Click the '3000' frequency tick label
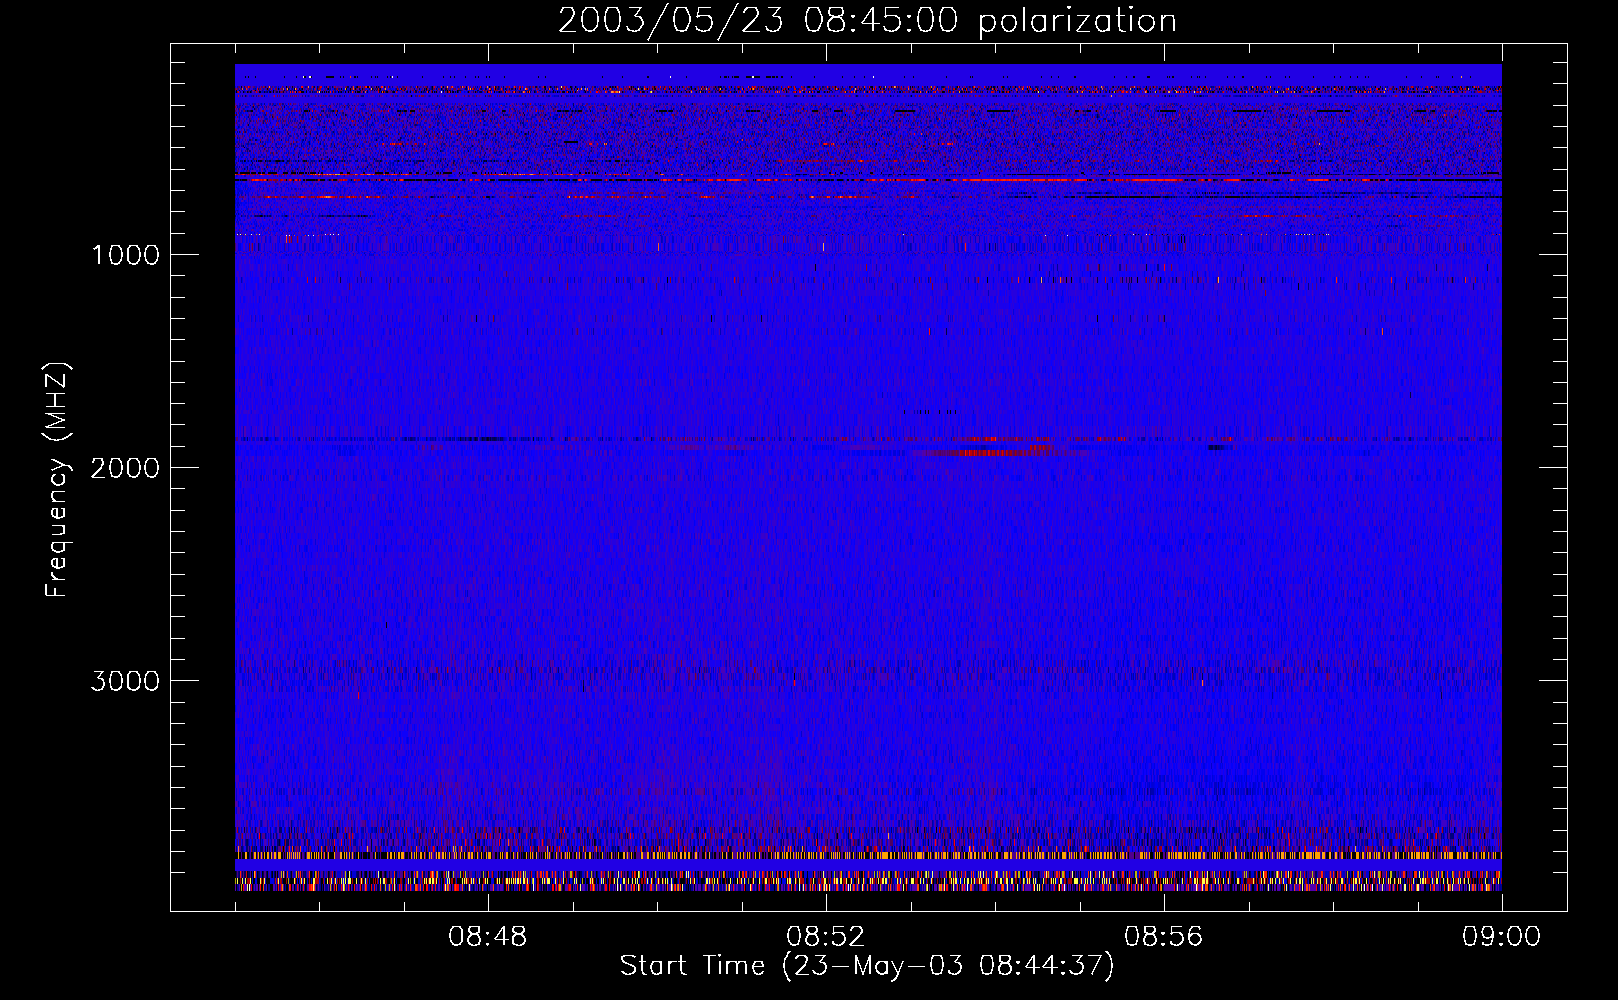This screenshot has height=1000, width=1618. coord(126,681)
